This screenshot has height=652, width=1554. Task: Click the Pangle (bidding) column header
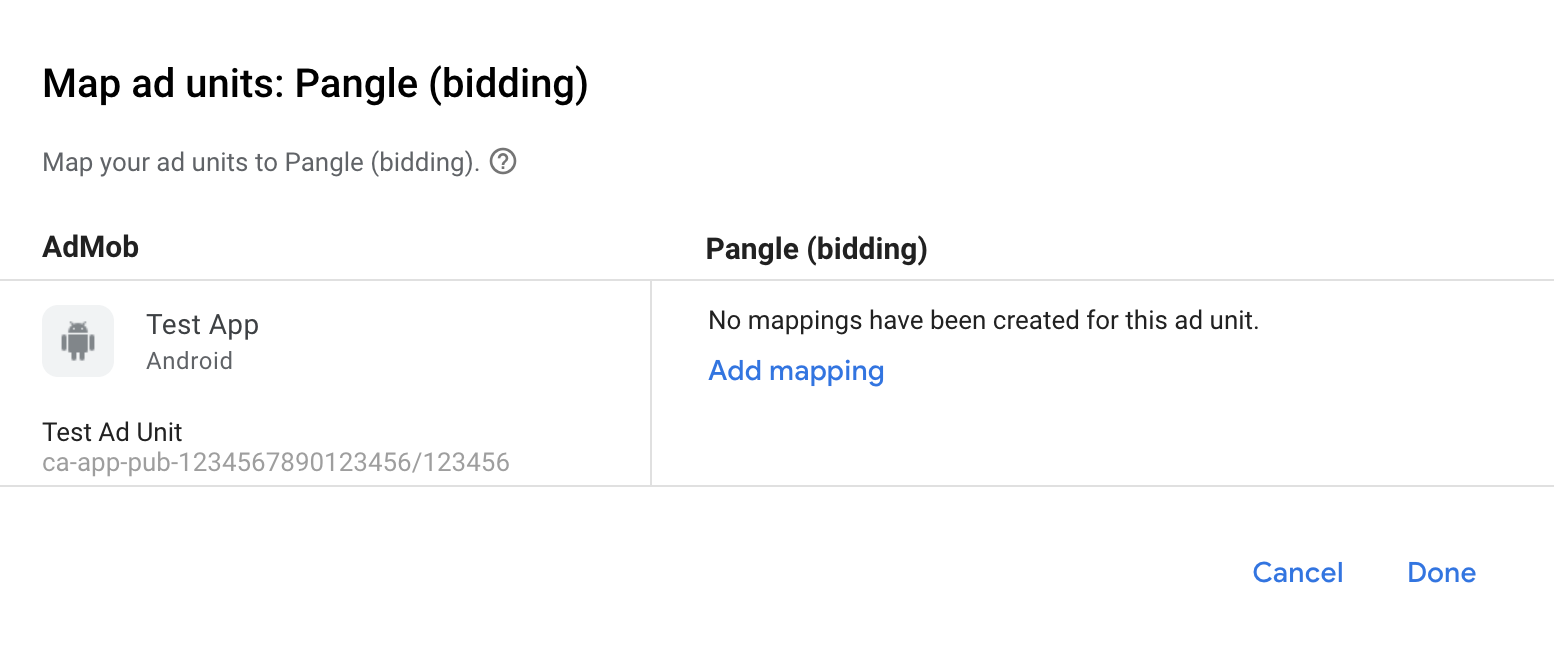coord(816,249)
